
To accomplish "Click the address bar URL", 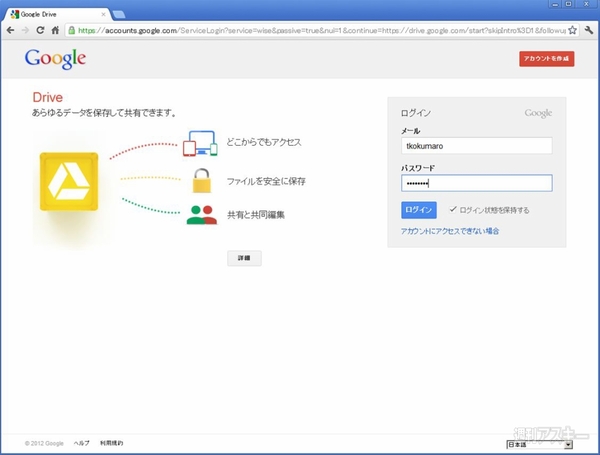I will [x=321, y=31].
